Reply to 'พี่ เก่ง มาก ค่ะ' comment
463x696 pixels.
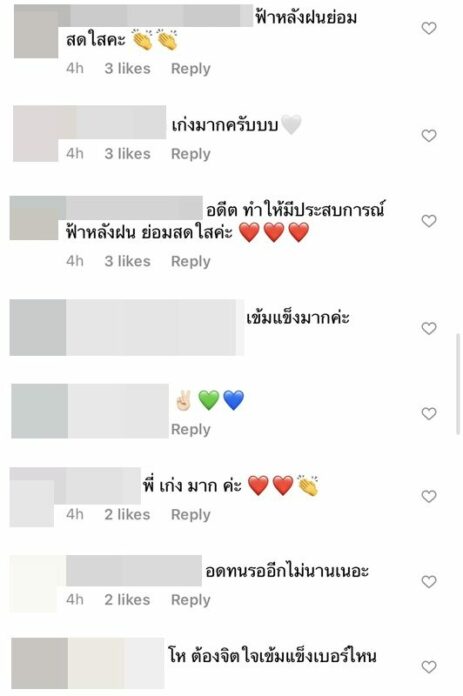pos(191,515)
